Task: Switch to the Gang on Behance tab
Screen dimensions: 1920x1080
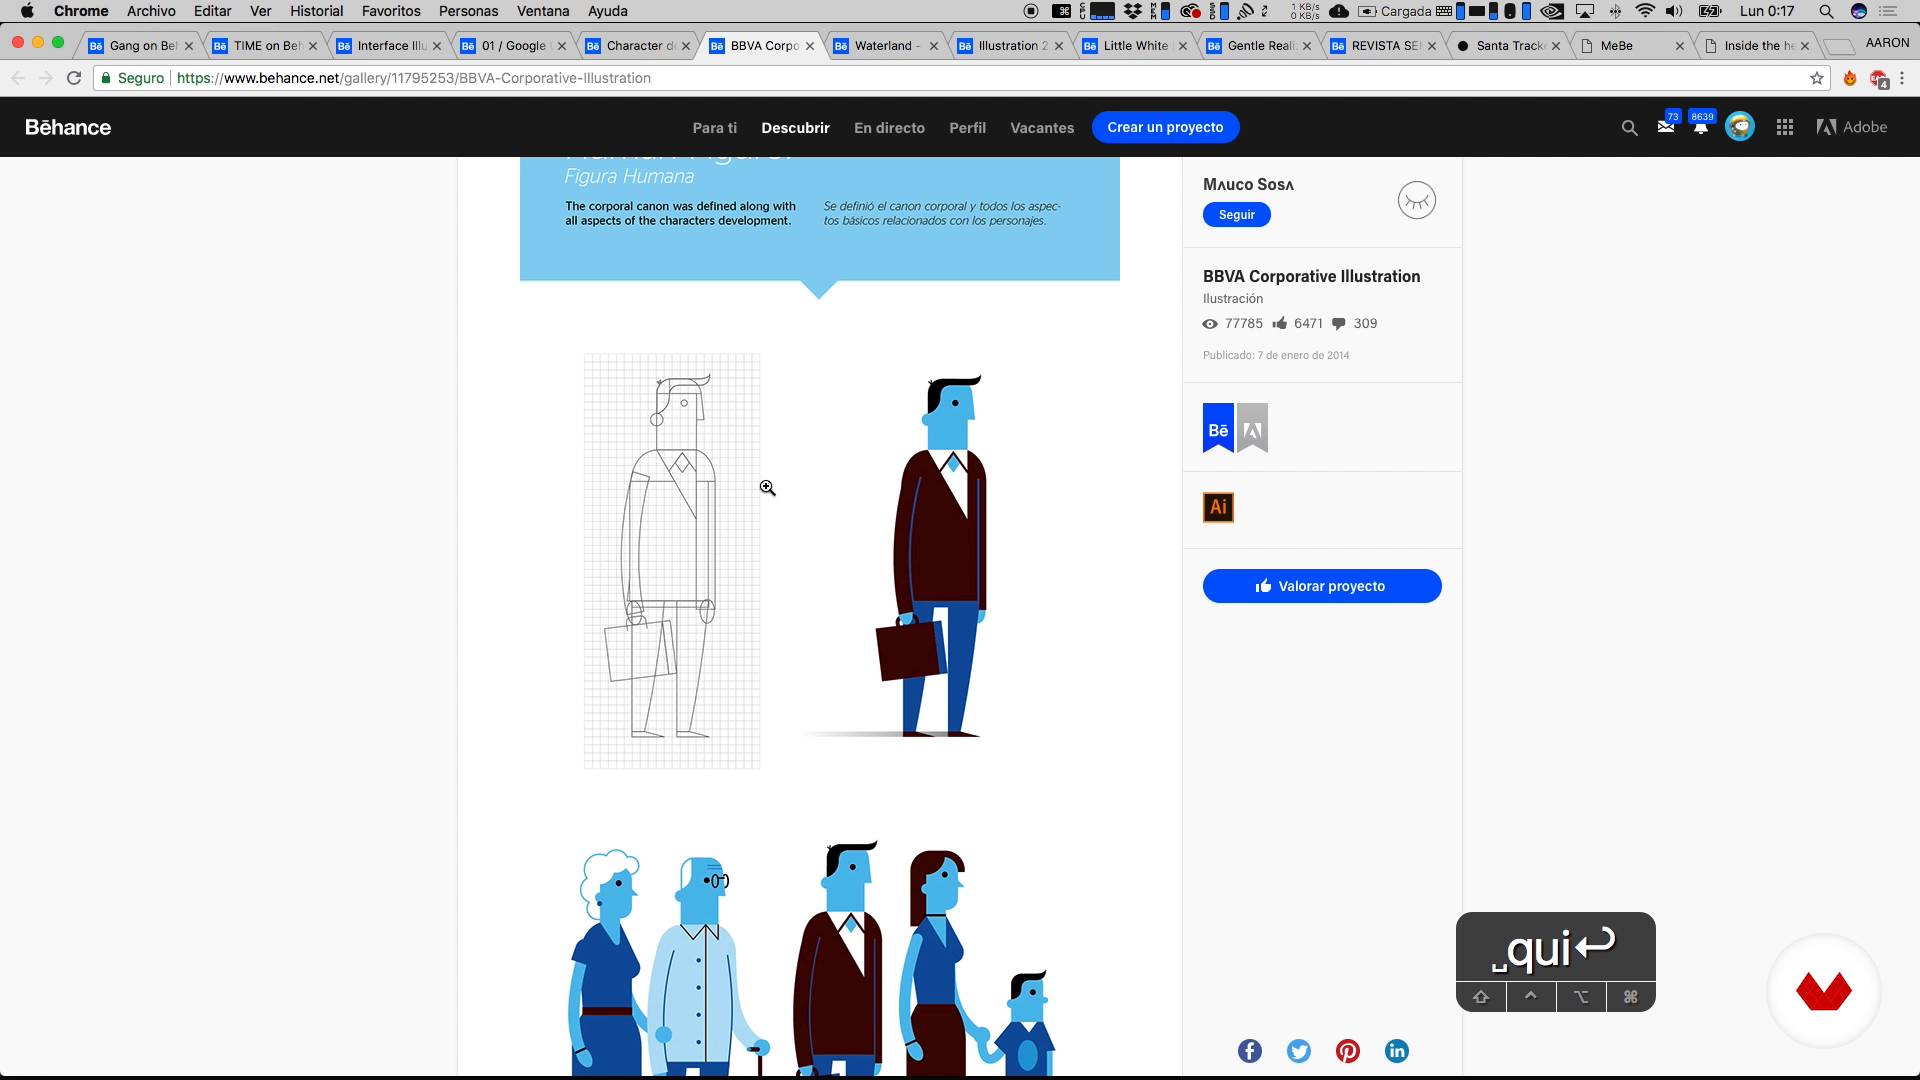Action: coord(140,46)
